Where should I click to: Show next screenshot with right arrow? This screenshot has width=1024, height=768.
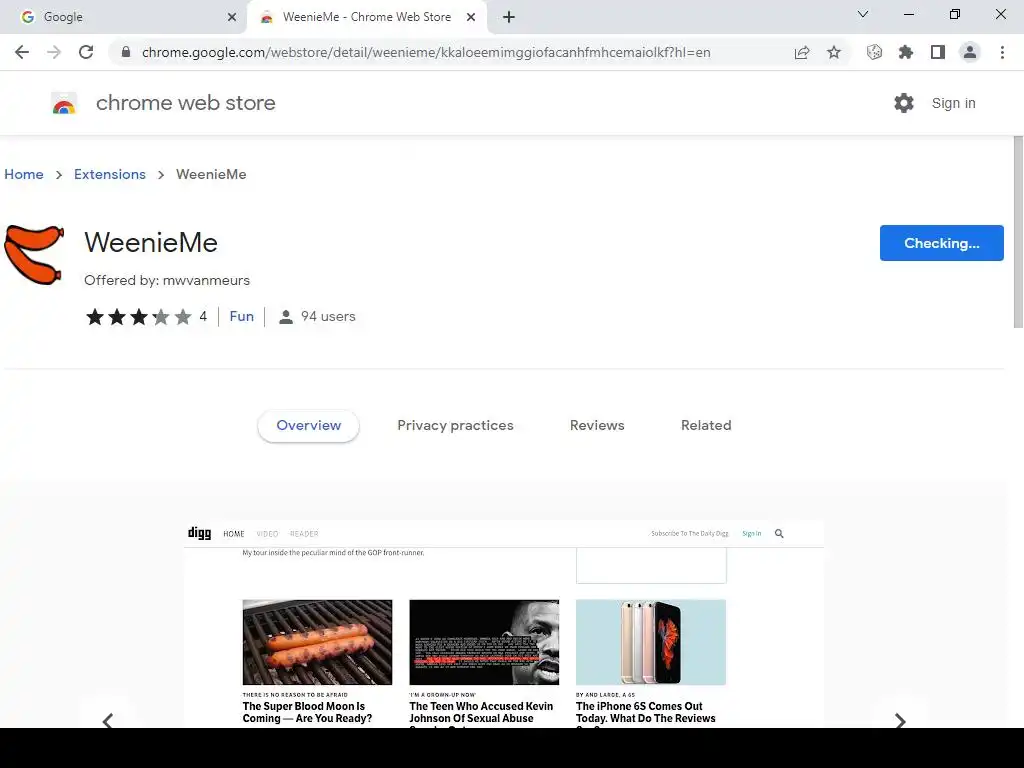pos(900,721)
